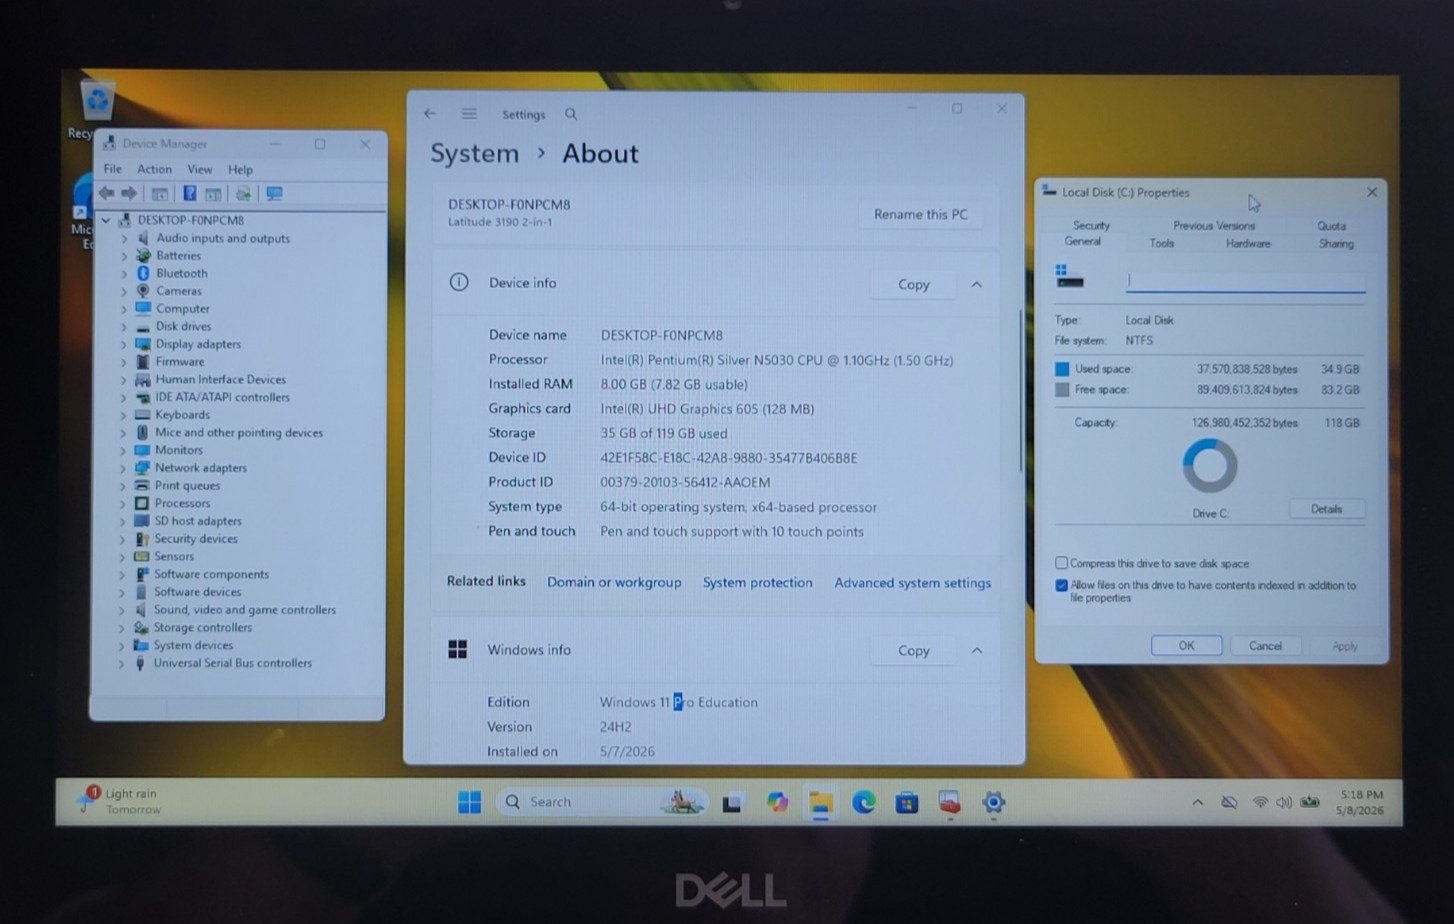Click the Device Manager back arrow toolbar icon
The image size is (1454, 924).
coord(106,193)
